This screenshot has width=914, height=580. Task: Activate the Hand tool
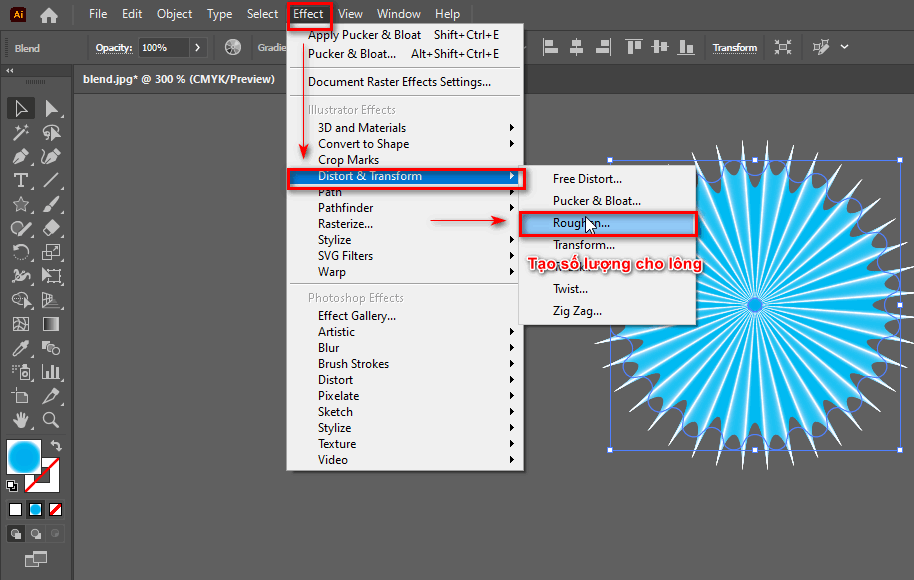point(20,419)
